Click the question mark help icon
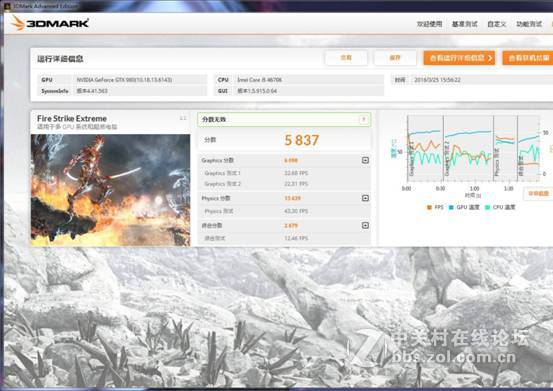The width and height of the screenshot is (553, 391). click(363, 120)
